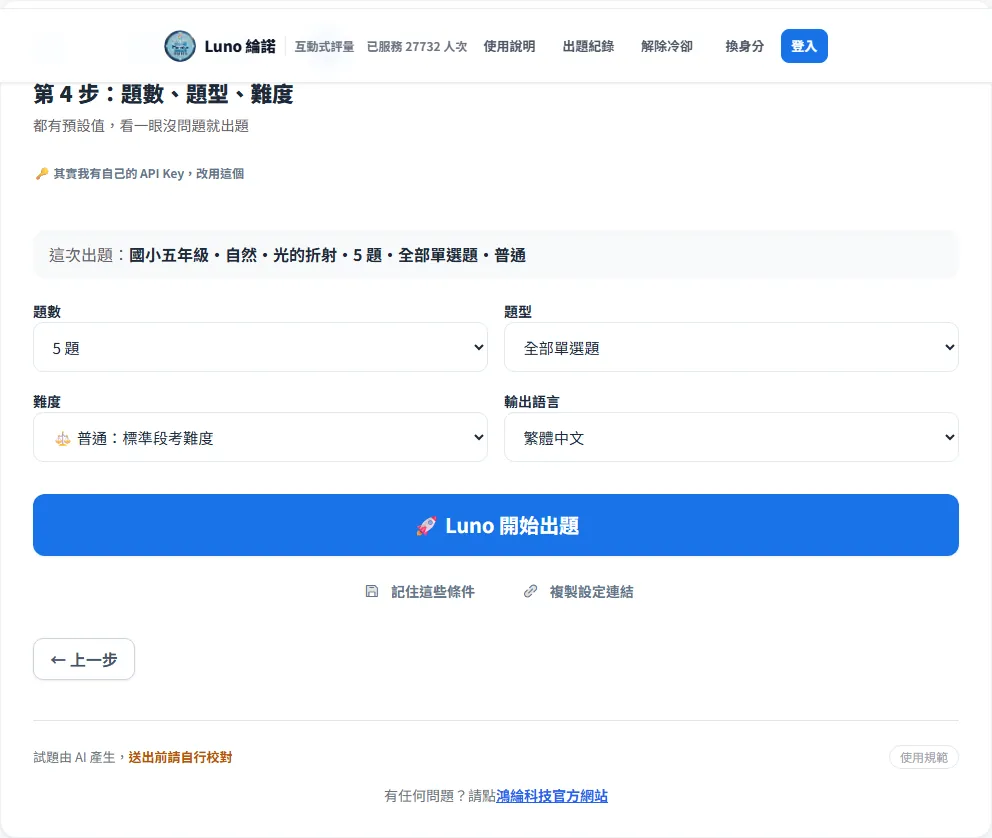The width and height of the screenshot is (992, 838).
Task: Click the key icon beside API Key text
Action: coord(42,173)
